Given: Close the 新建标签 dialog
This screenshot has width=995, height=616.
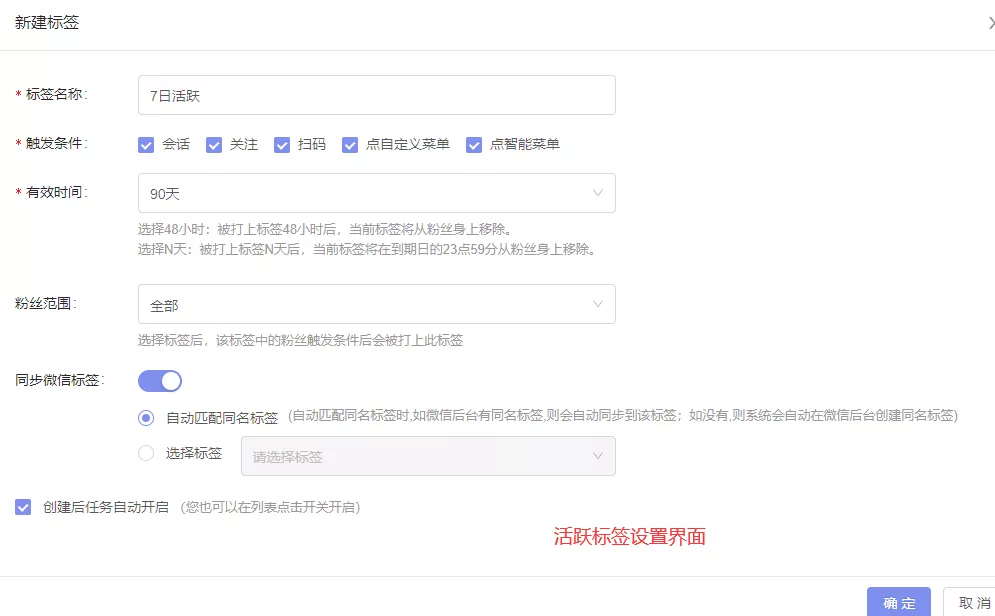Looking at the screenshot, I should coord(991,23).
